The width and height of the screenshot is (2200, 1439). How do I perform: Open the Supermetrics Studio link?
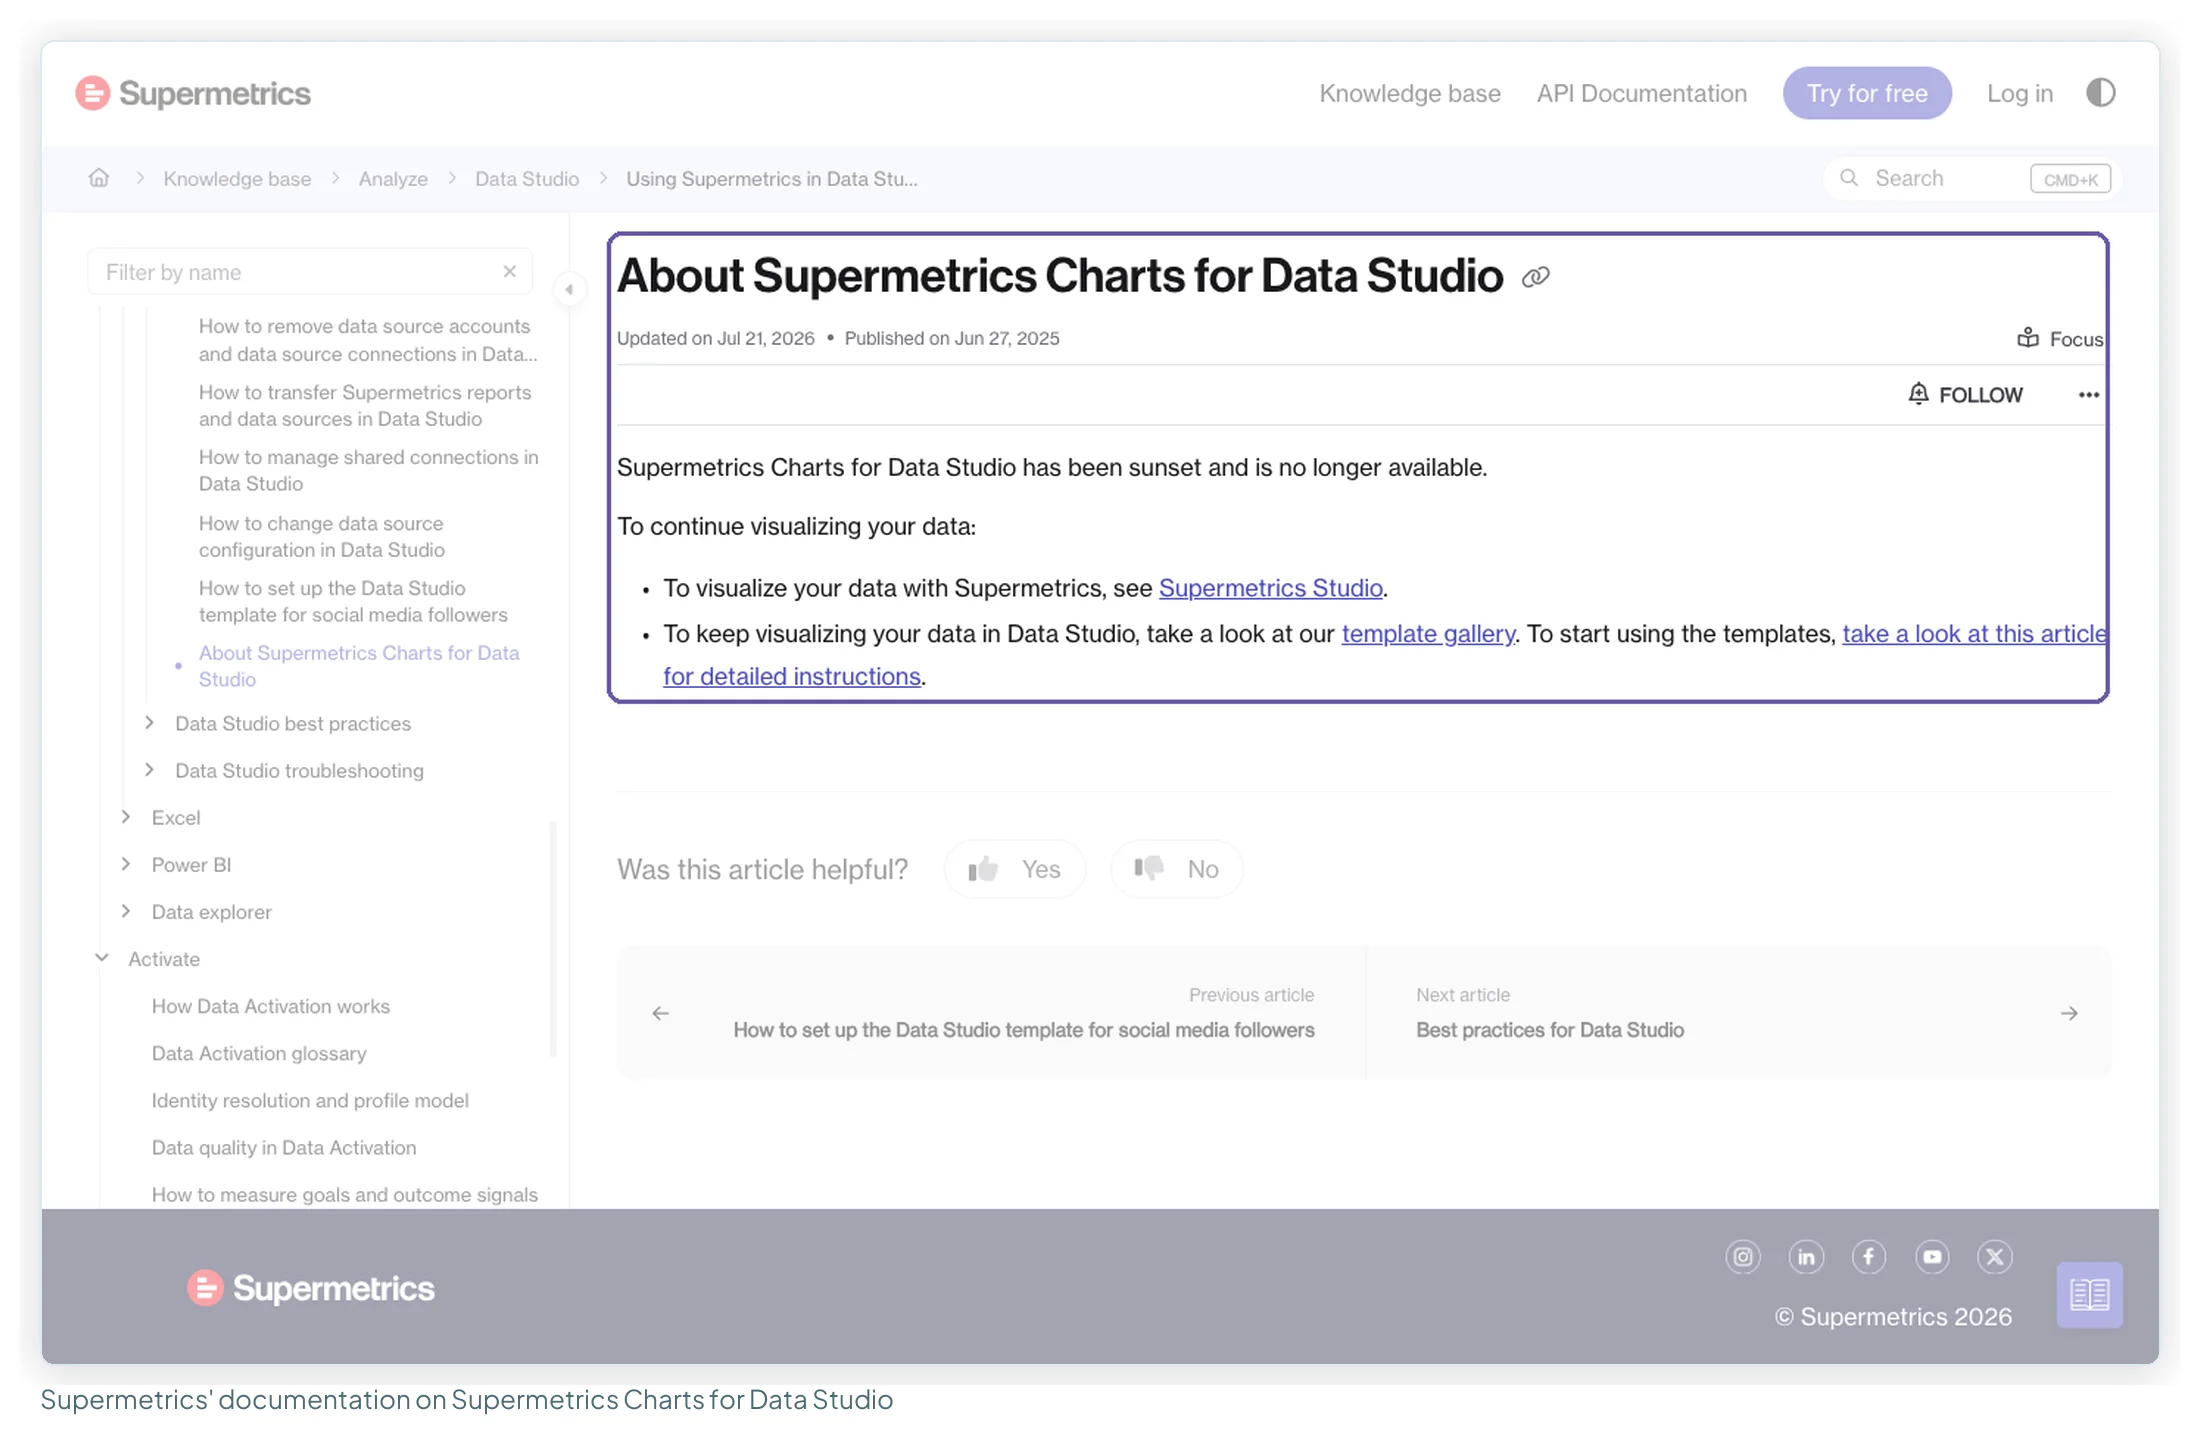(x=1270, y=588)
